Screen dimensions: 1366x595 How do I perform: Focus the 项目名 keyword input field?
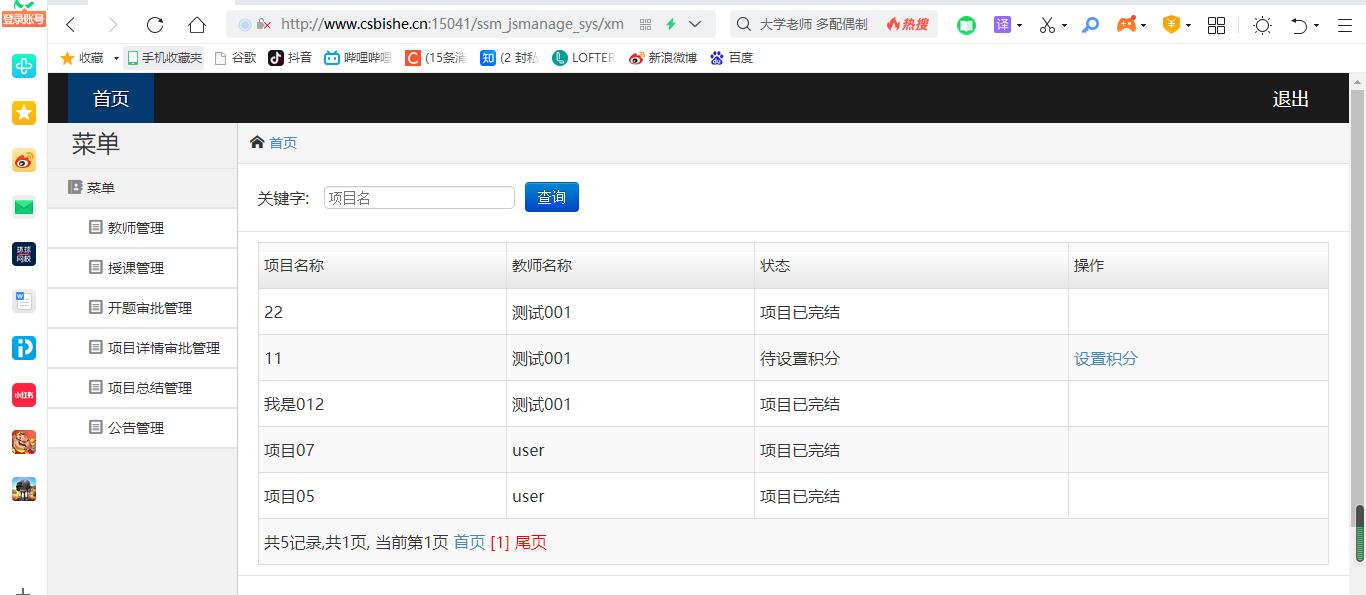click(419, 198)
